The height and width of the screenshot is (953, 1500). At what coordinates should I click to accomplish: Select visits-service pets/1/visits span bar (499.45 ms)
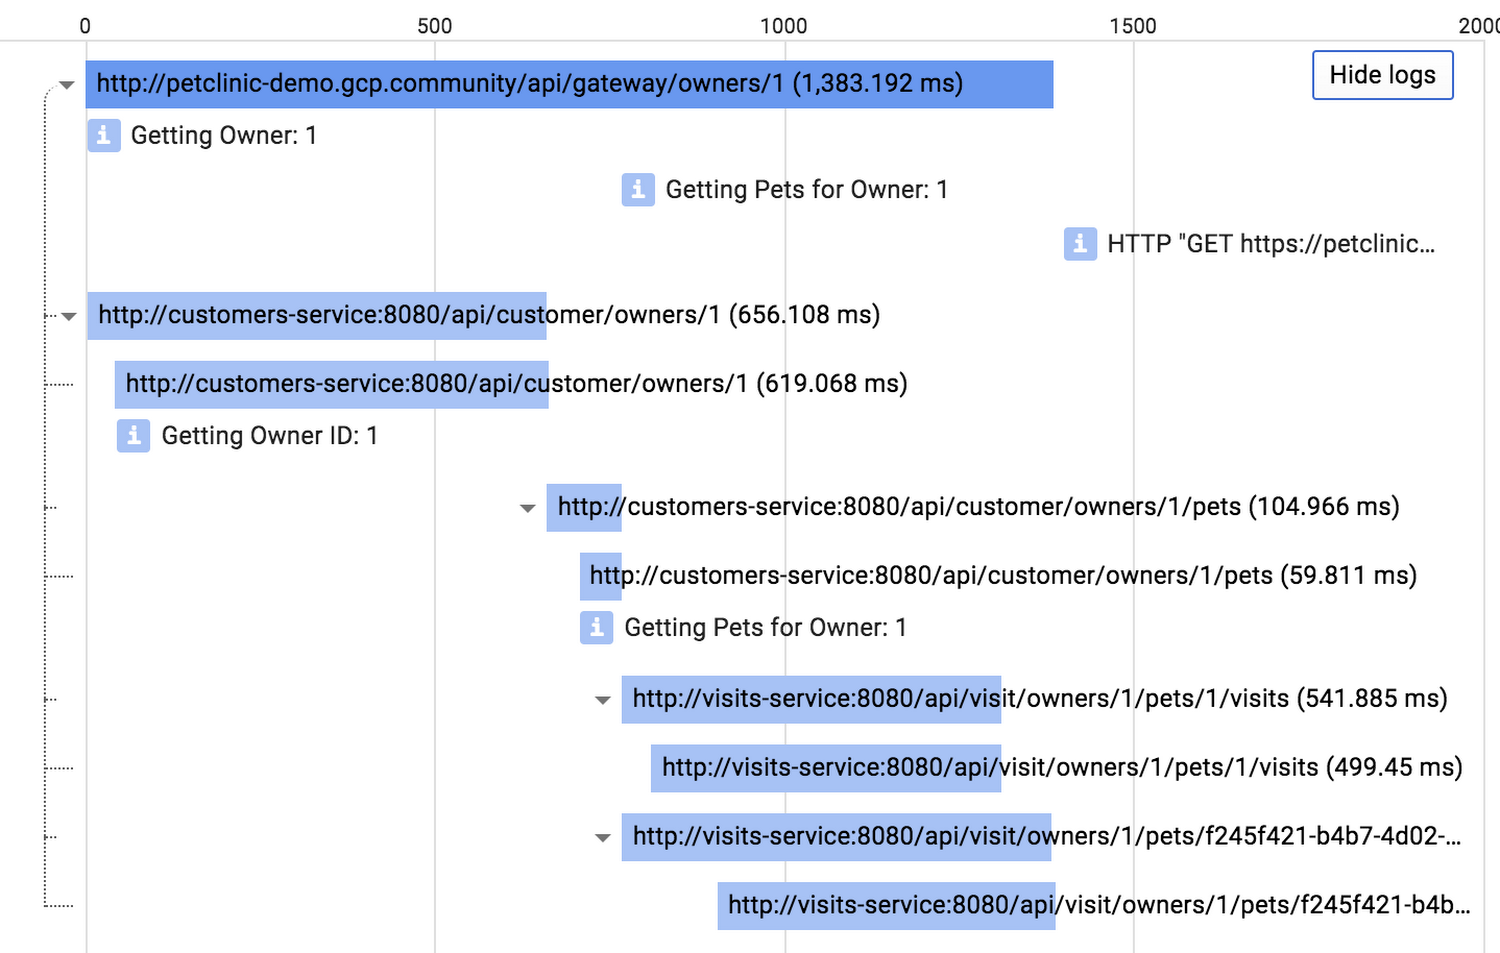coord(826,768)
